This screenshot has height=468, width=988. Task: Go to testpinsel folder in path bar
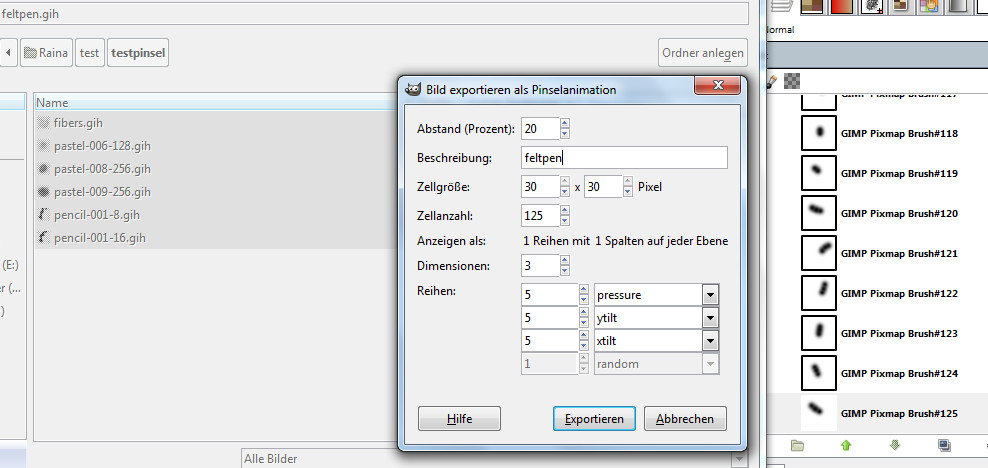(138, 53)
